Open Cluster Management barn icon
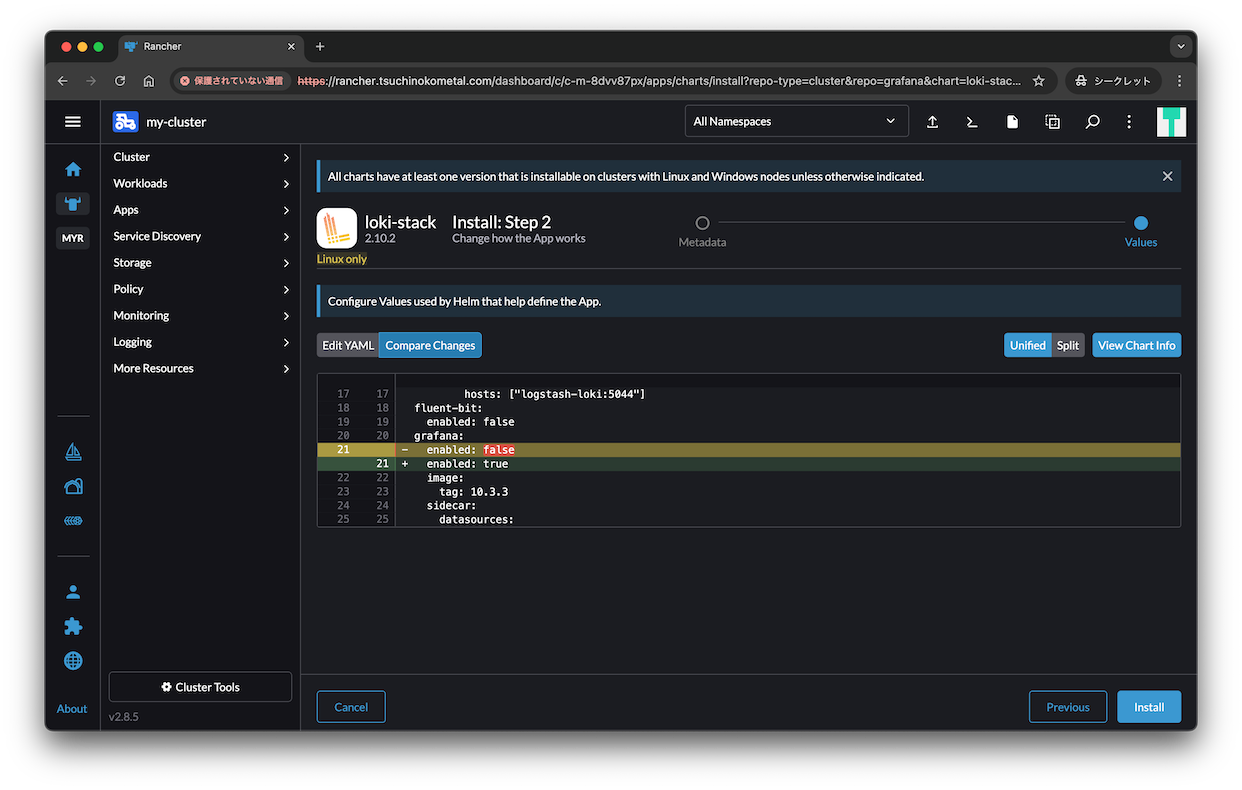1242x790 pixels. pos(73,487)
